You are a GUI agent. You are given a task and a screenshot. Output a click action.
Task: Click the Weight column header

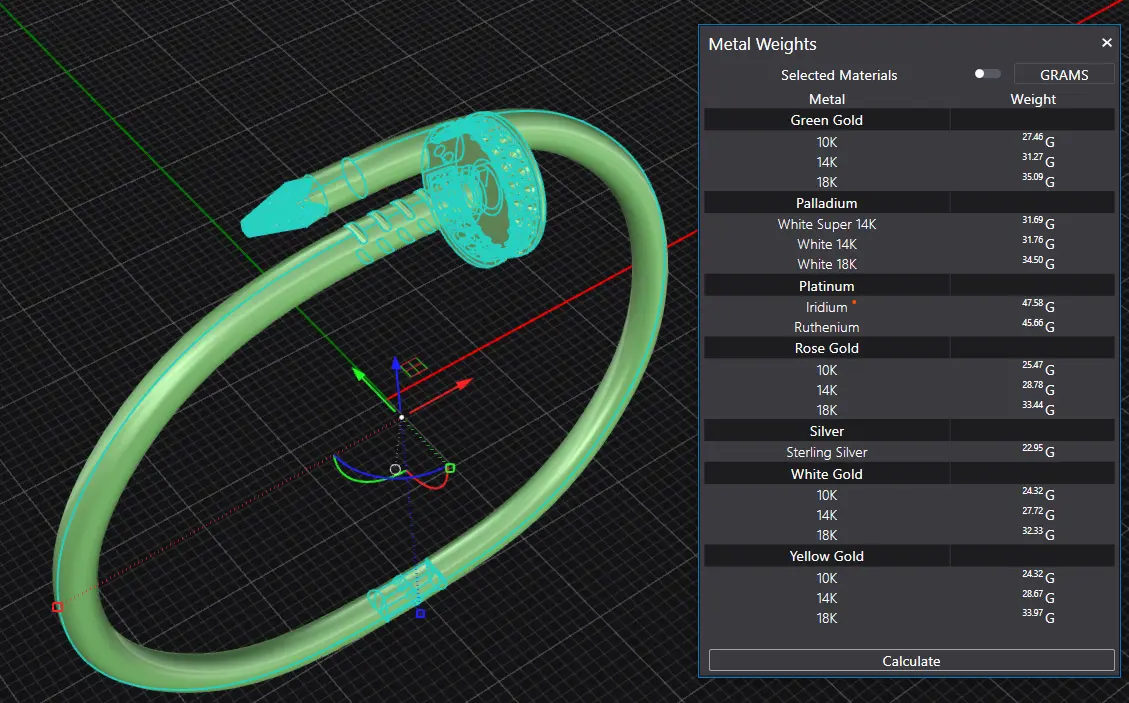1032,99
